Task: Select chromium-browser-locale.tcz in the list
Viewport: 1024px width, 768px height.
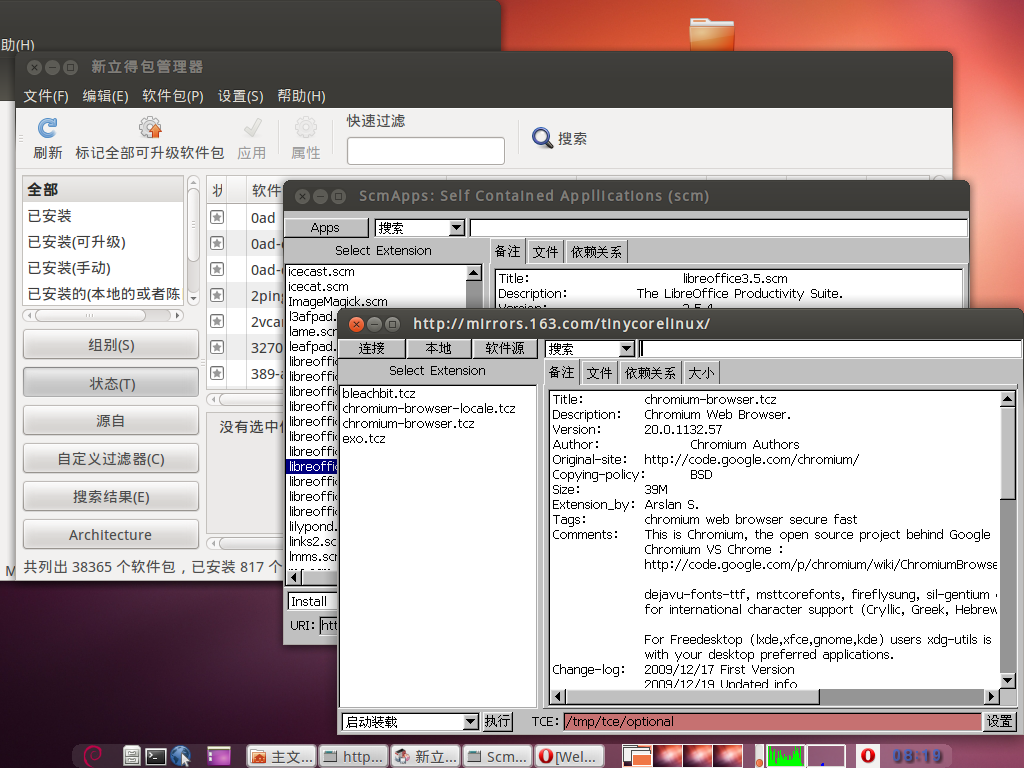Action: tap(429, 408)
